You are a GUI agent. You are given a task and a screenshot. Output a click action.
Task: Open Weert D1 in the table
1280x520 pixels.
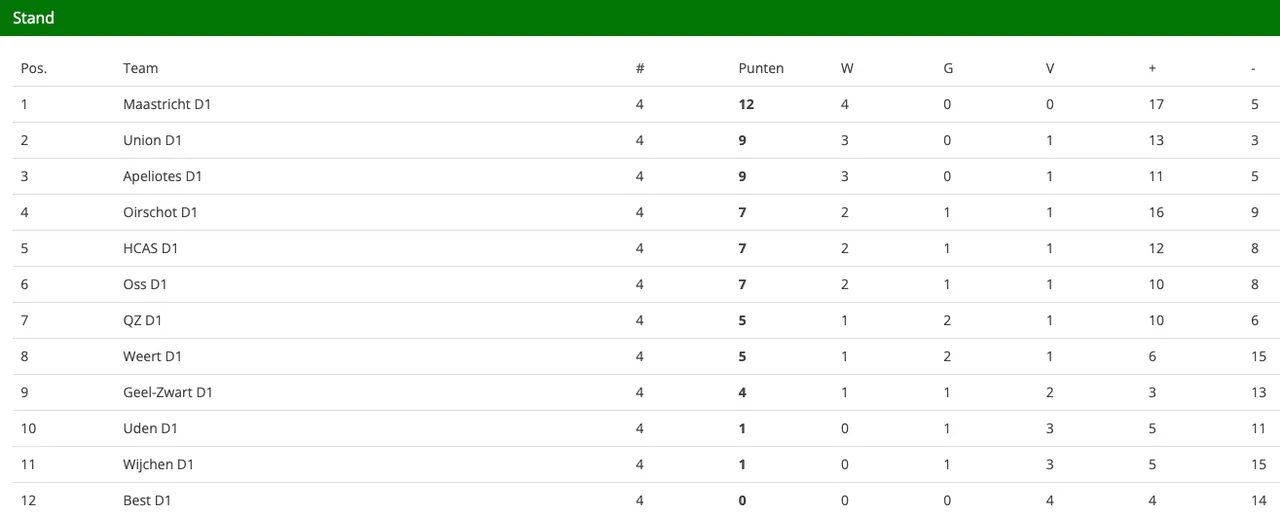pos(152,356)
